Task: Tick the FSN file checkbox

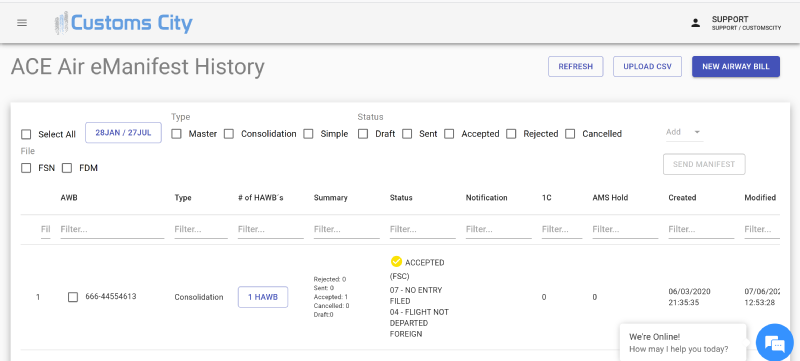Action: (x=26, y=168)
